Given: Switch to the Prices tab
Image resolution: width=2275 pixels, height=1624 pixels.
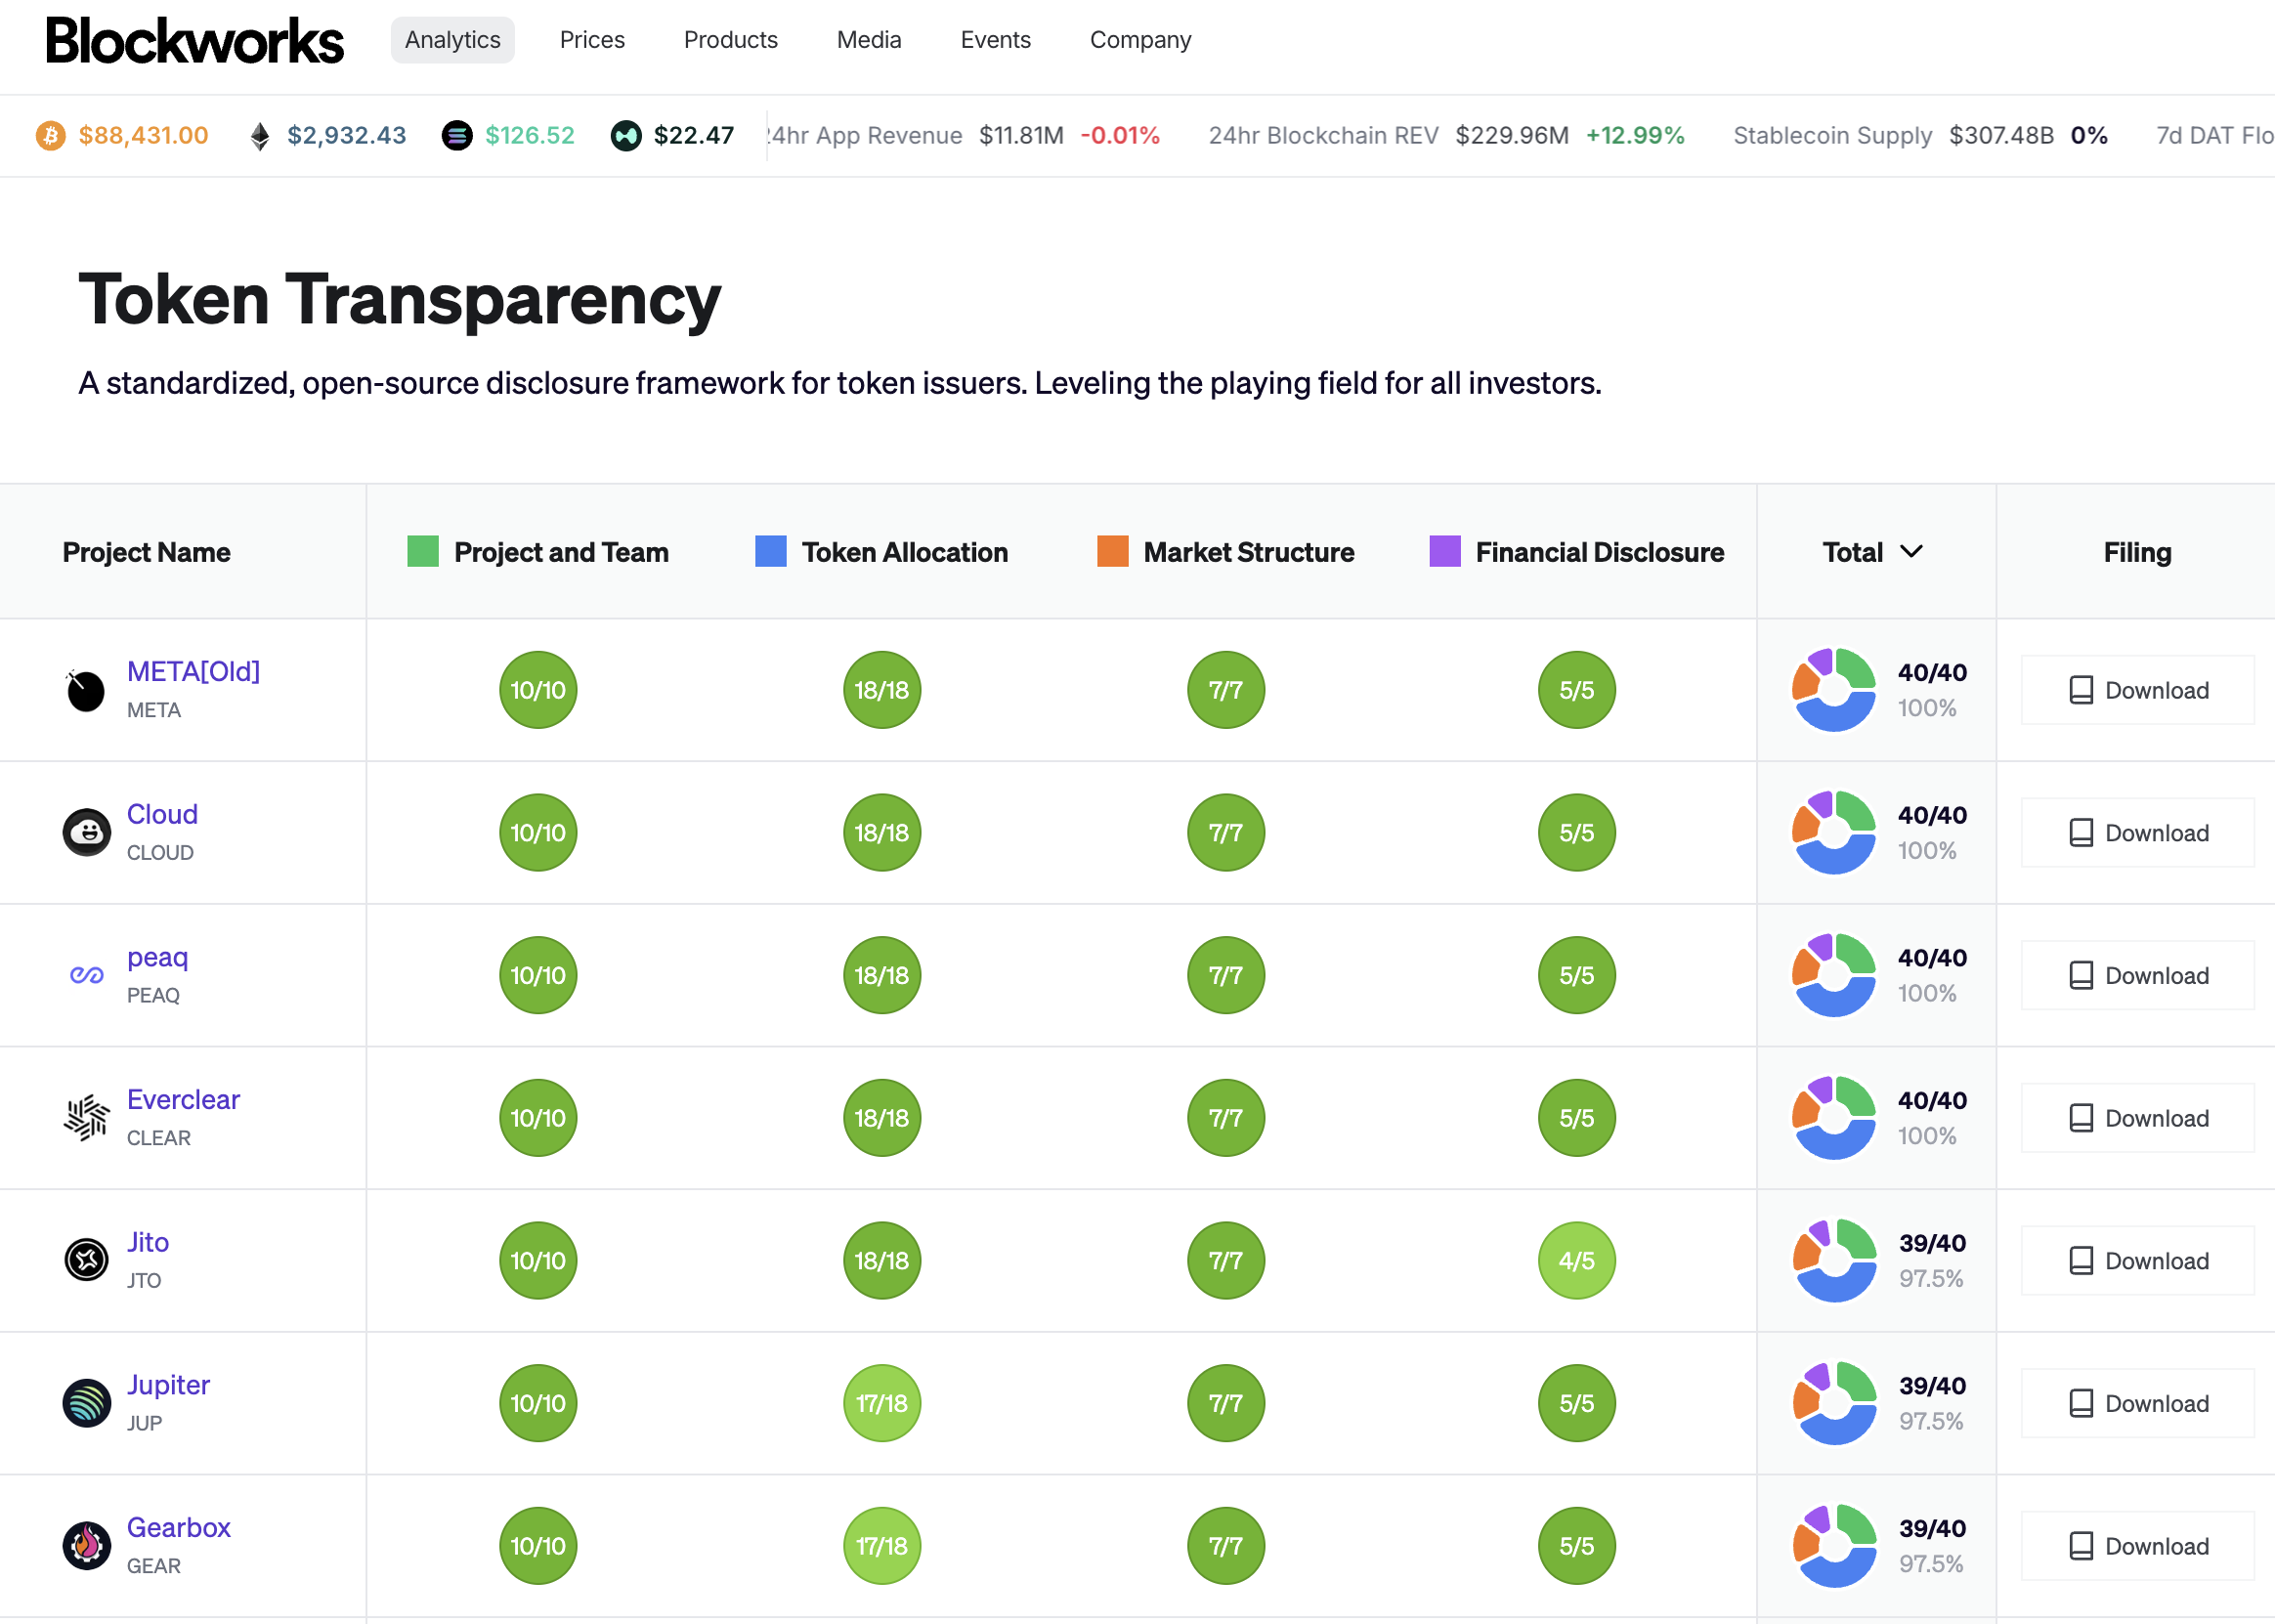Looking at the screenshot, I should pyautogui.click(x=592, y=40).
